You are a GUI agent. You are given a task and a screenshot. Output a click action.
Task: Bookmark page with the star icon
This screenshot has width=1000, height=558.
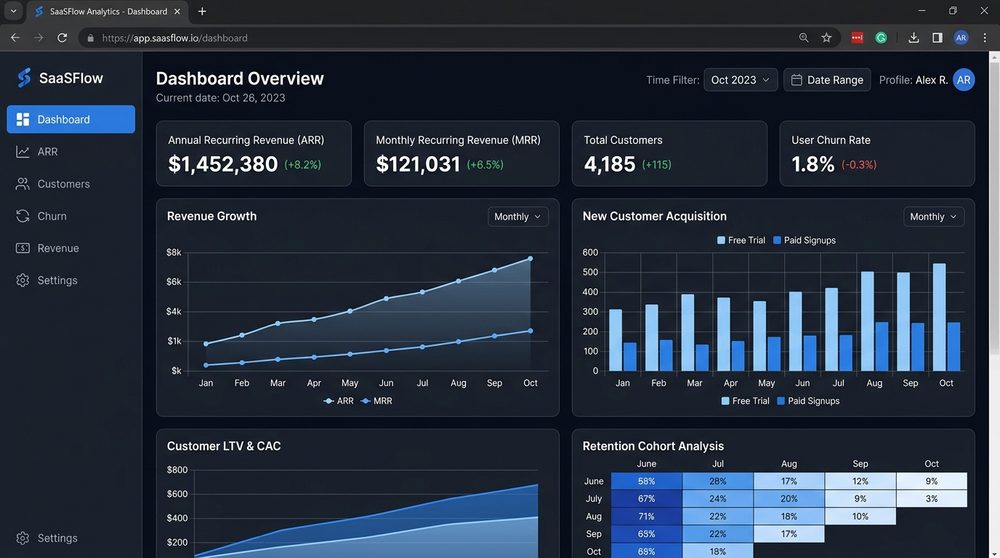pyautogui.click(x=827, y=38)
